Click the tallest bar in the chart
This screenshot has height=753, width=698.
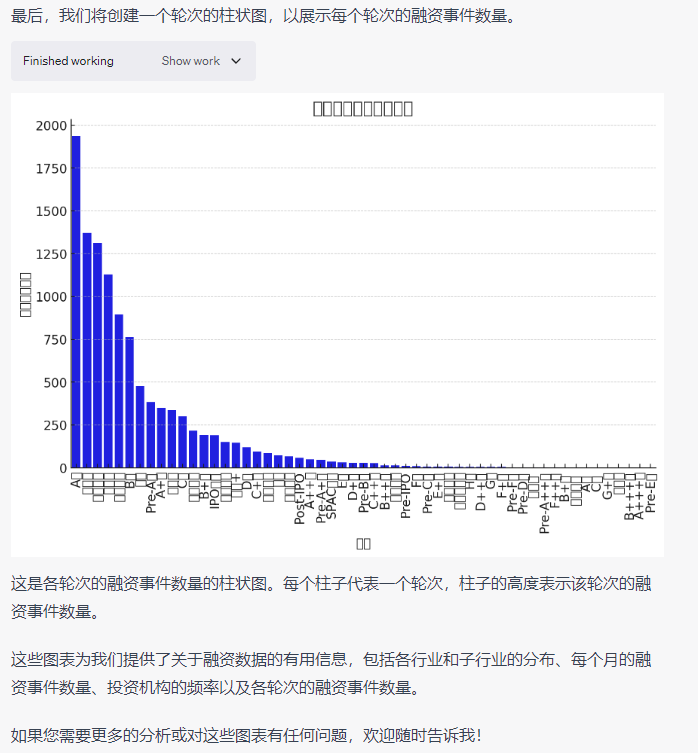coord(76,300)
